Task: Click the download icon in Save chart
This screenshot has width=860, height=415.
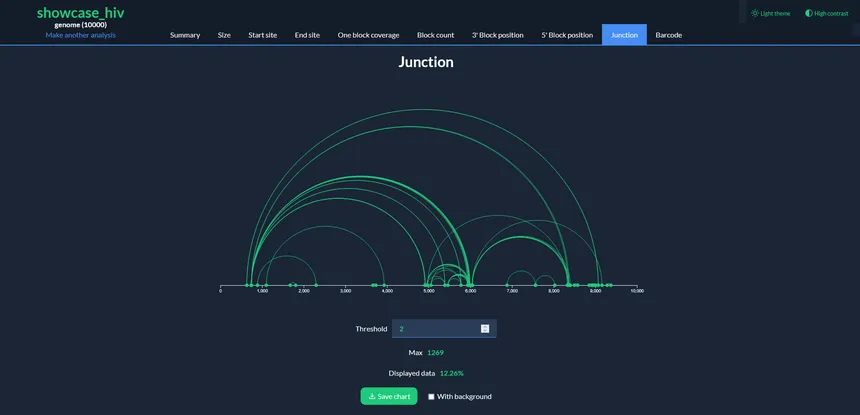Action: point(372,396)
